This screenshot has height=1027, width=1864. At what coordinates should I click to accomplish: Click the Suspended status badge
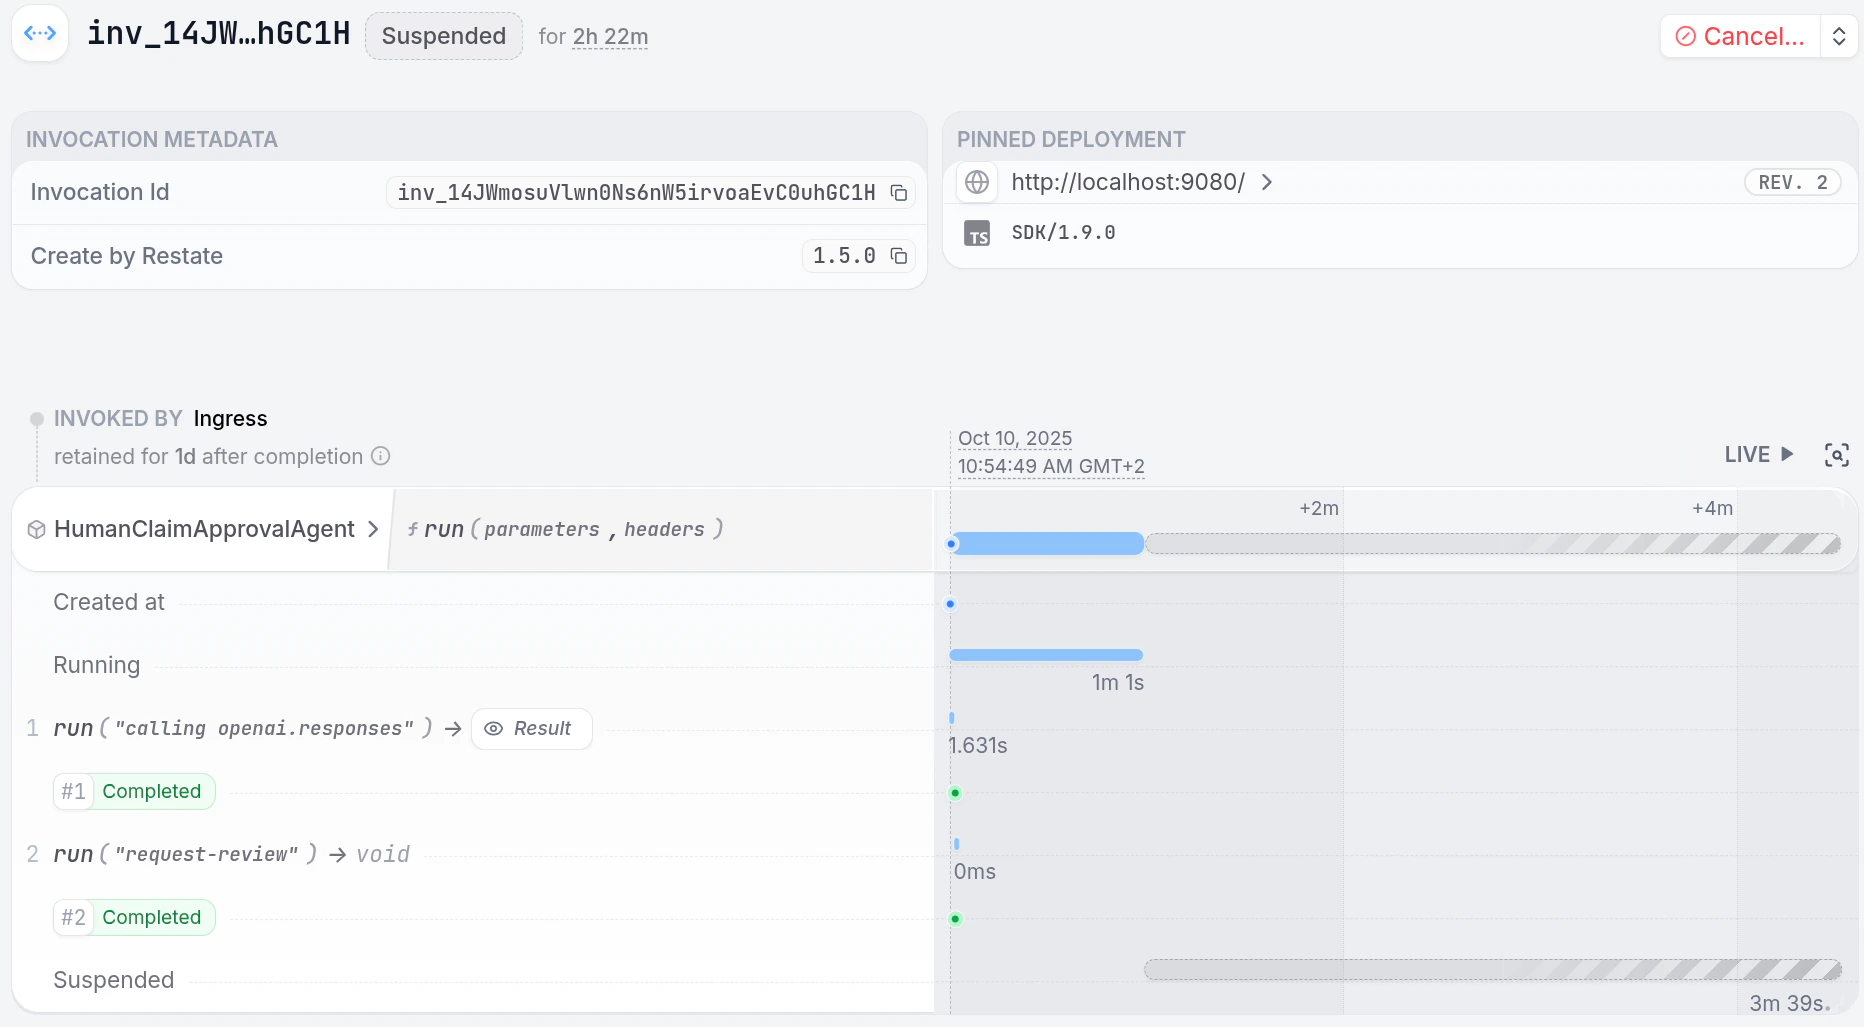coord(444,36)
